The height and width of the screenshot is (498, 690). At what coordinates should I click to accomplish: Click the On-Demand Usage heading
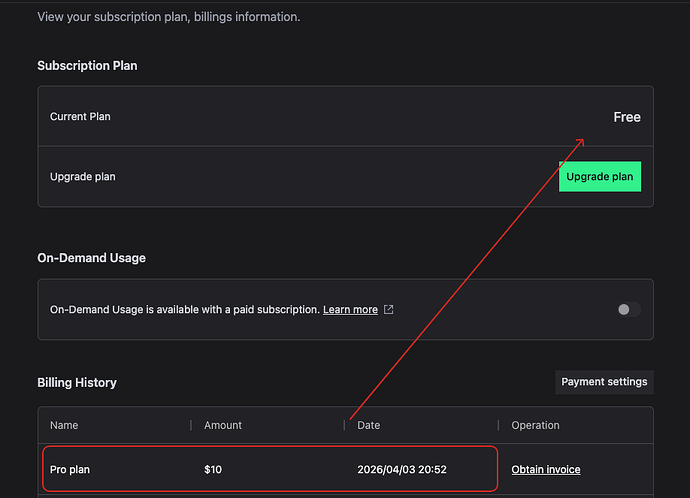(92, 258)
